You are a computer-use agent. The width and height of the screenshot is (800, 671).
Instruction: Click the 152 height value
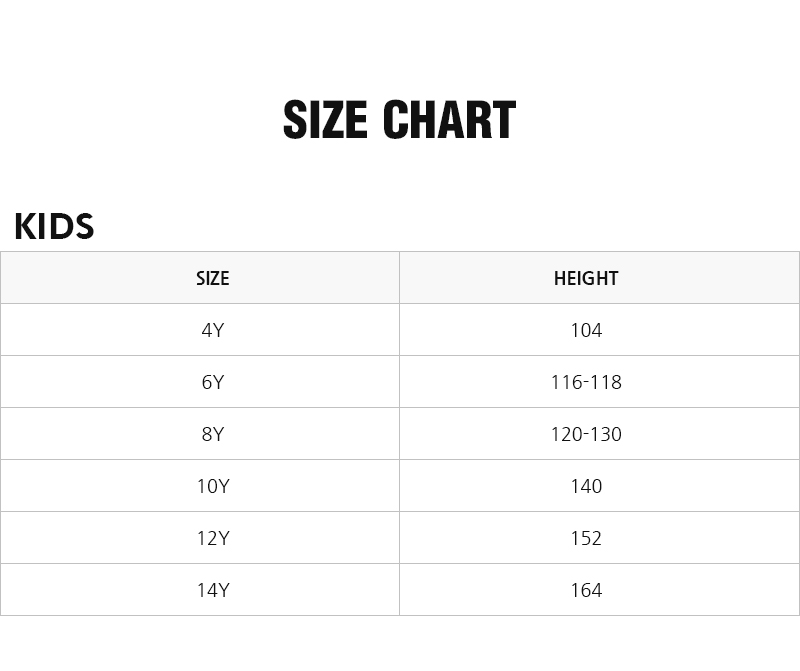pos(586,538)
